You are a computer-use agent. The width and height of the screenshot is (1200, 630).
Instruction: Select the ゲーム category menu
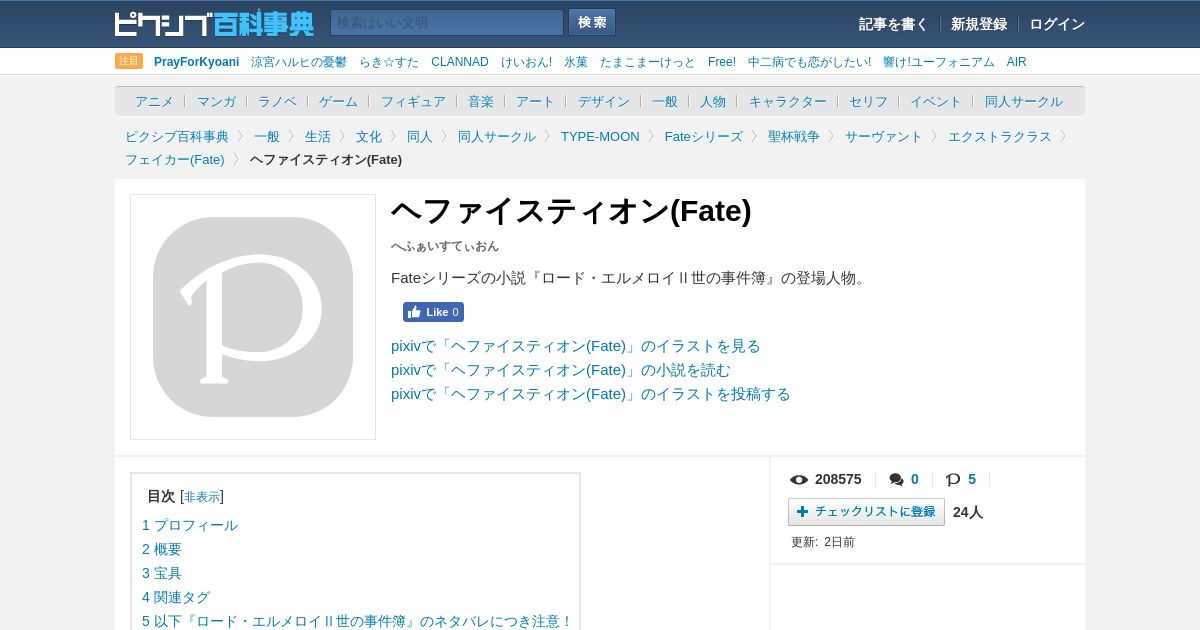tap(338, 101)
